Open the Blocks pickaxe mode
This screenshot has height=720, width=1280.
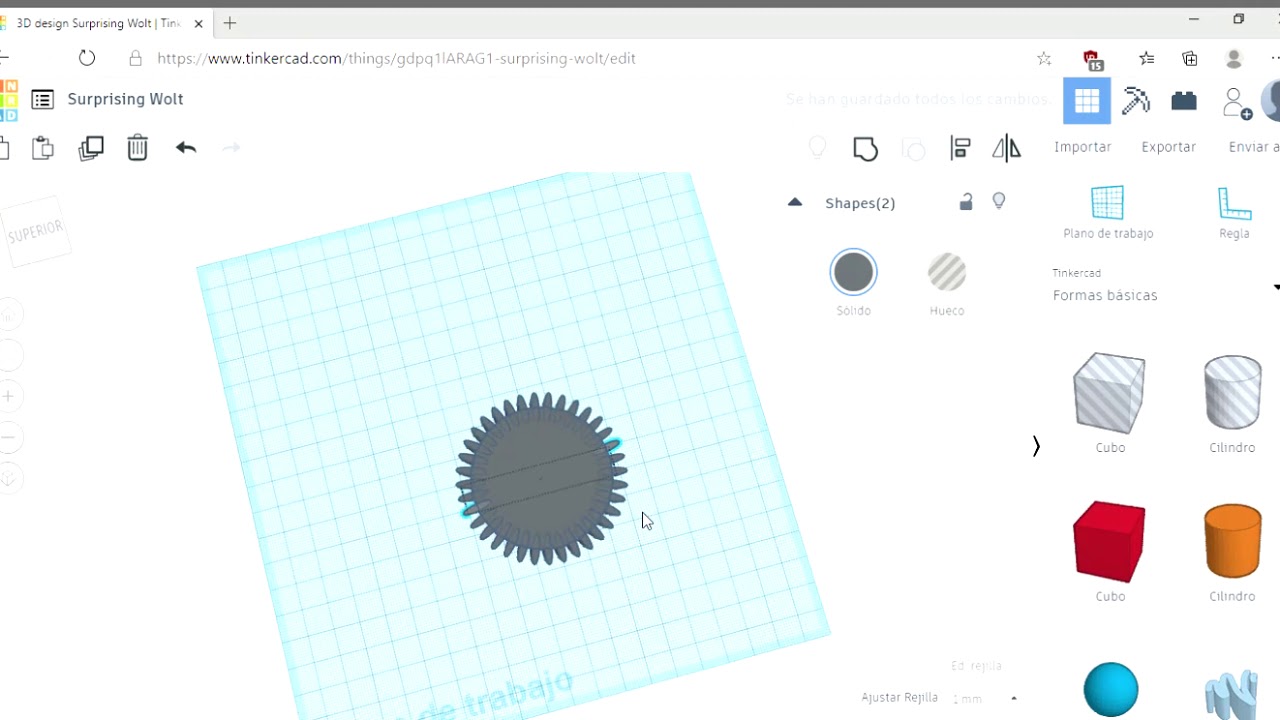pyautogui.click(x=1136, y=101)
